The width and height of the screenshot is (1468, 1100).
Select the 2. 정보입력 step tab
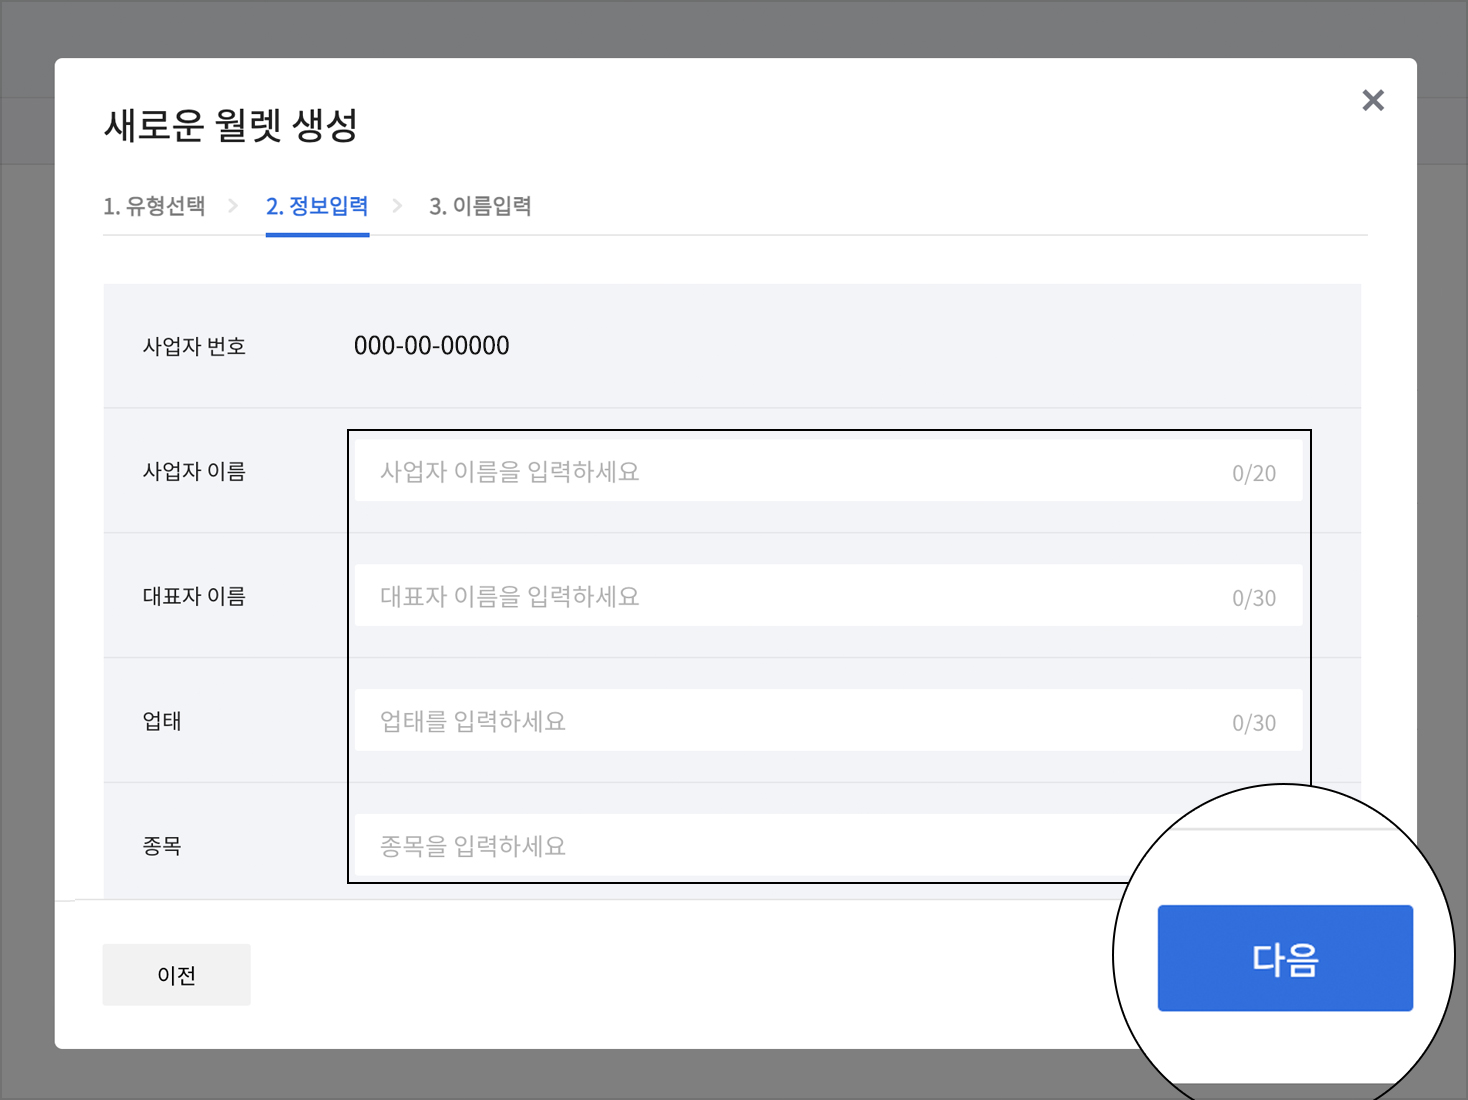click(x=317, y=206)
